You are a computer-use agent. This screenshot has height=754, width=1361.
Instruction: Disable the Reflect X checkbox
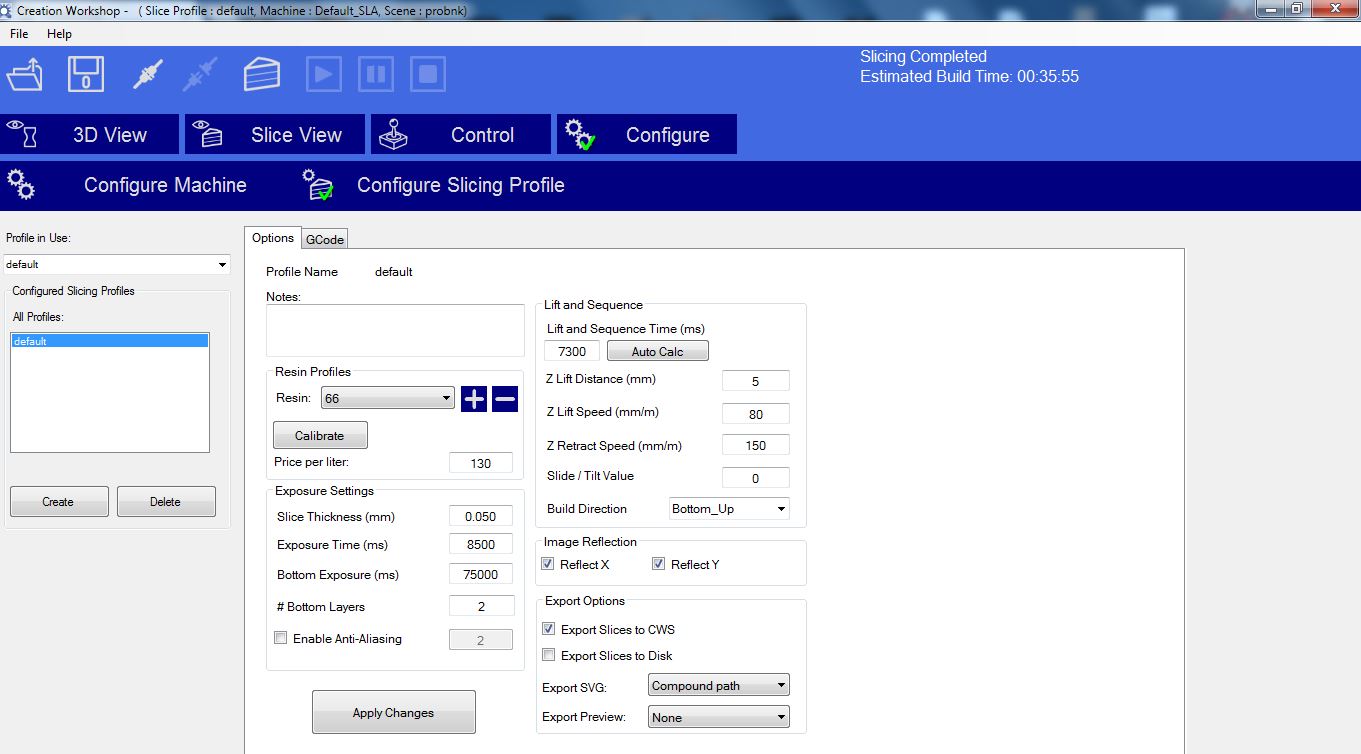pyautogui.click(x=548, y=565)
